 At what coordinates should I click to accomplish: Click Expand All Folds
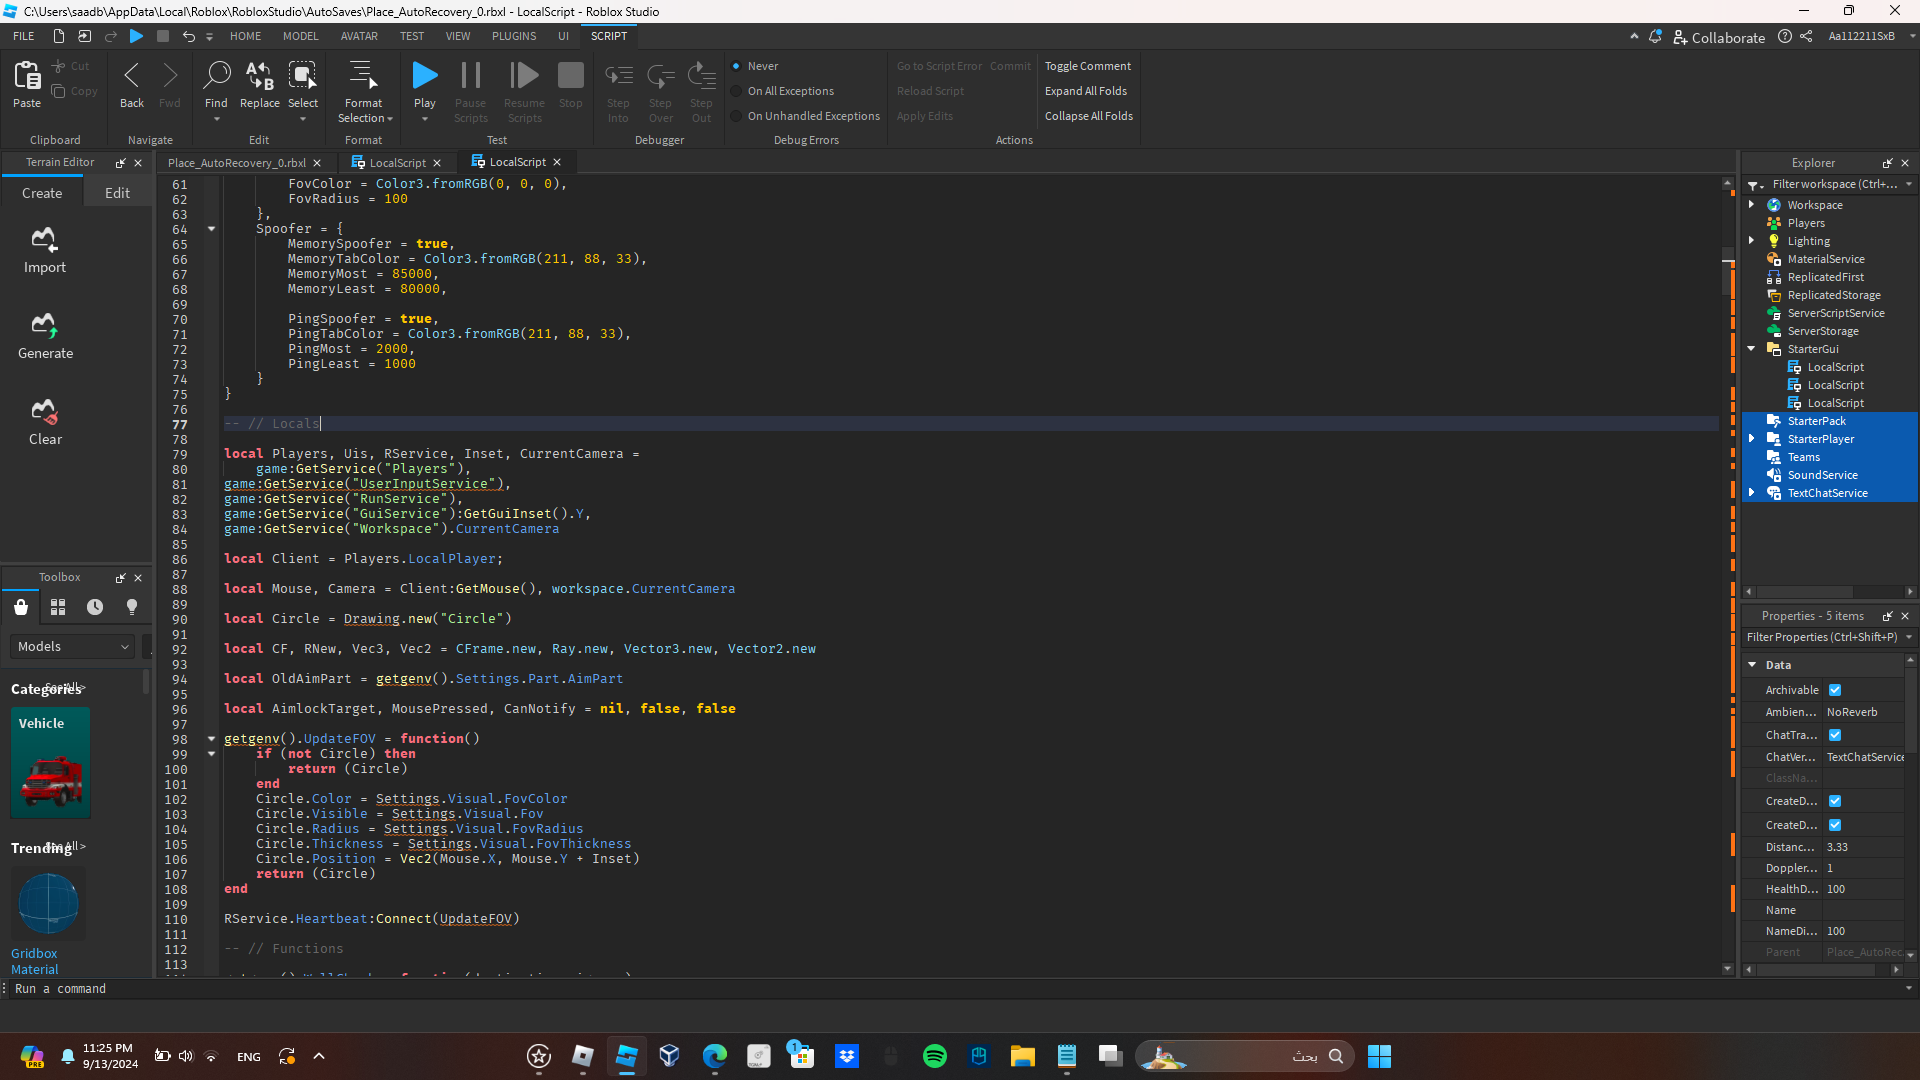tap(1086, 91)
